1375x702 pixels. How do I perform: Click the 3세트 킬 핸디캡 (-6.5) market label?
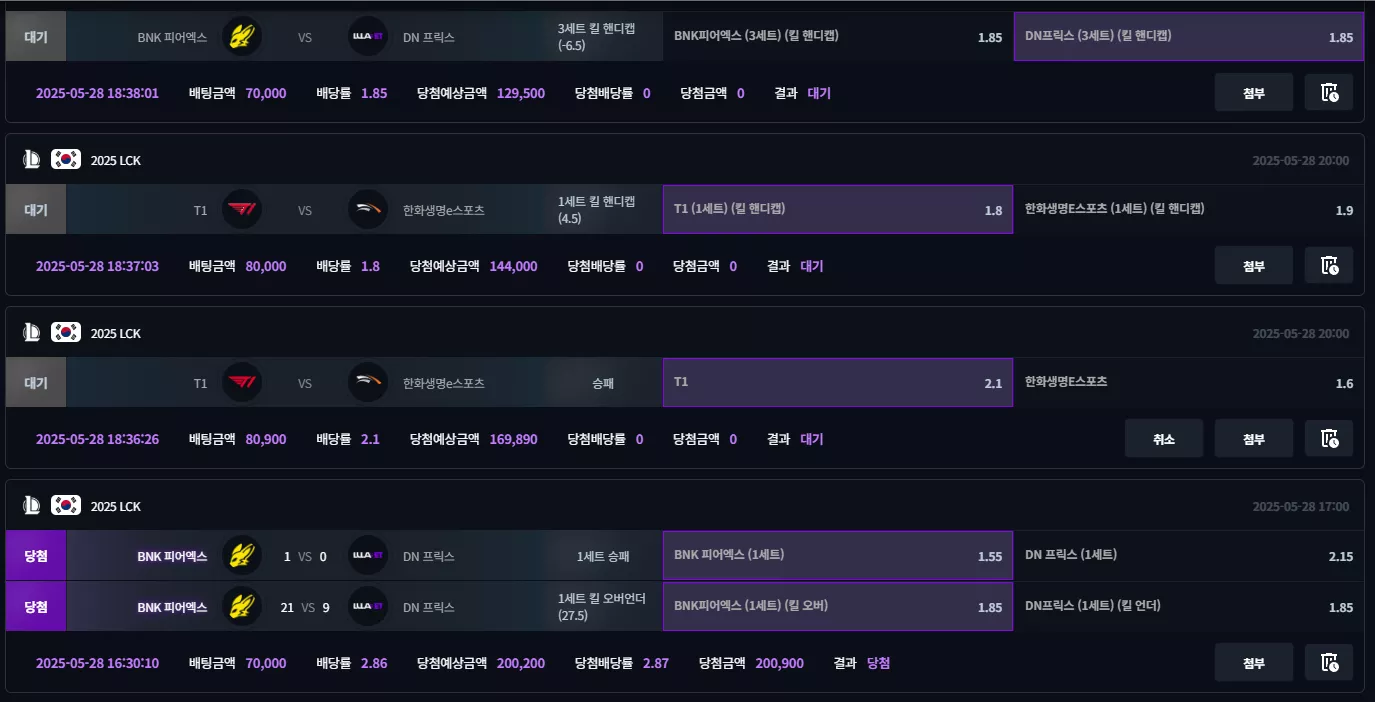[x=596, y=37]
